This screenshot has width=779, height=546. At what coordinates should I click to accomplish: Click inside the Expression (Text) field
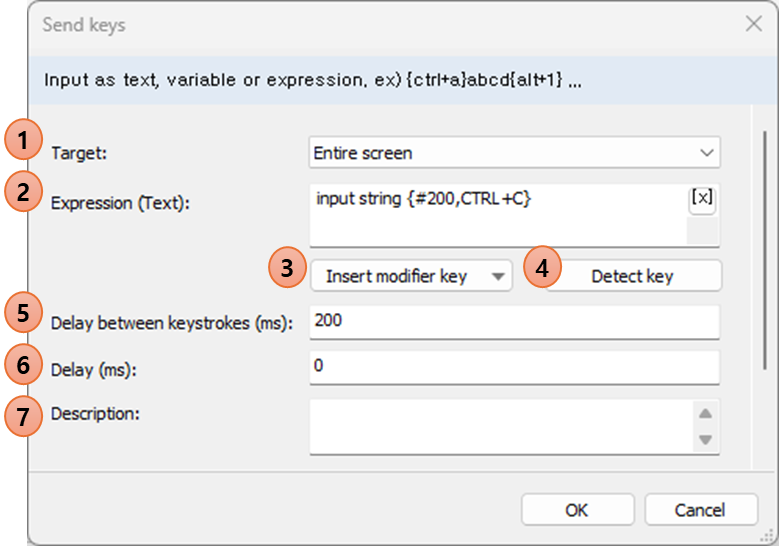[498, 215]
